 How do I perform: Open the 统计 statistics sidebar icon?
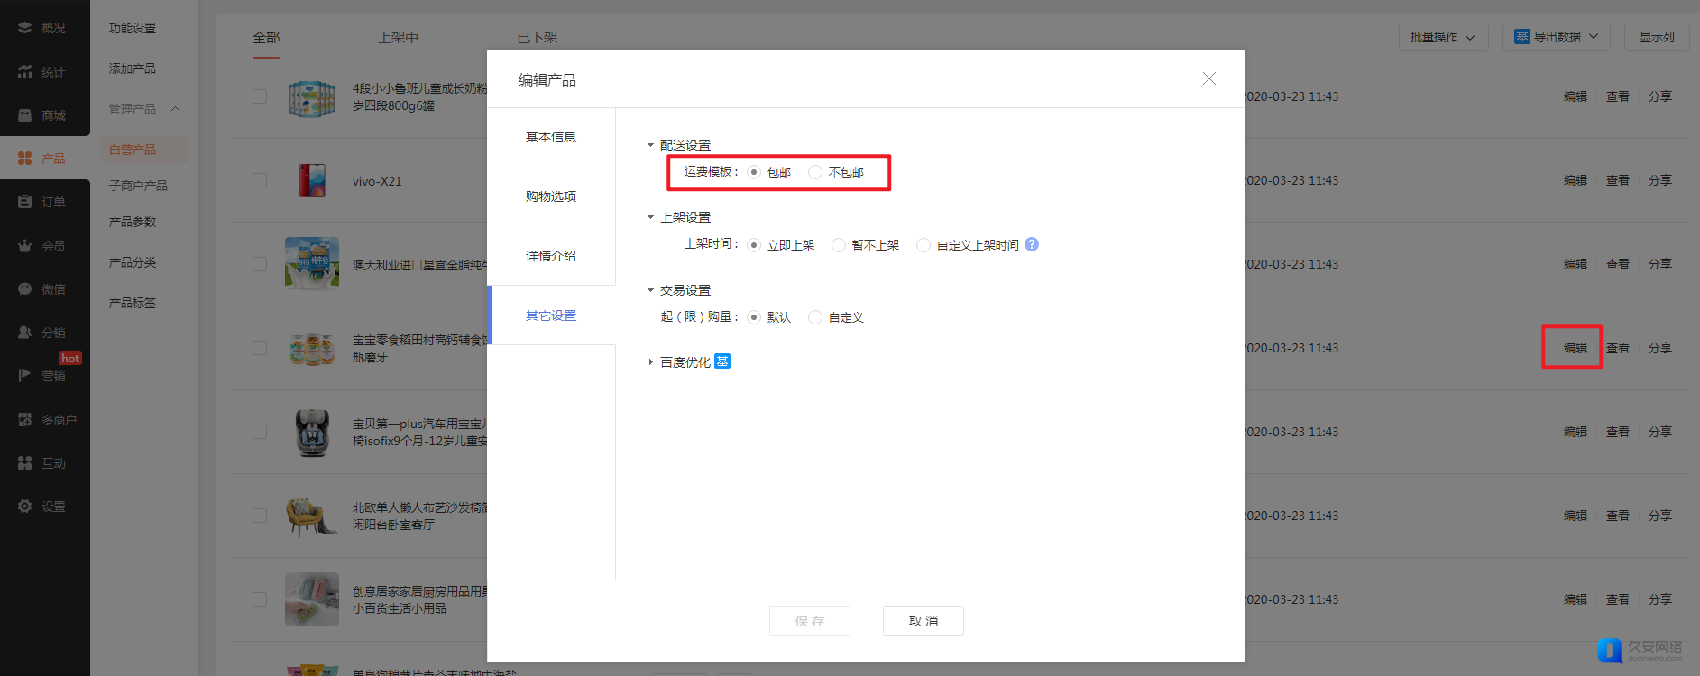[25, 72]
